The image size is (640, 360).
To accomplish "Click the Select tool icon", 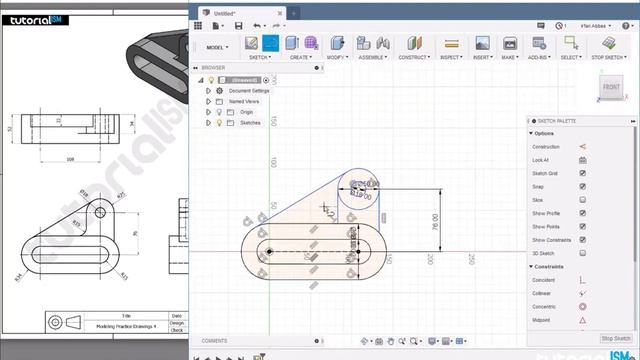I will point(571,43).
